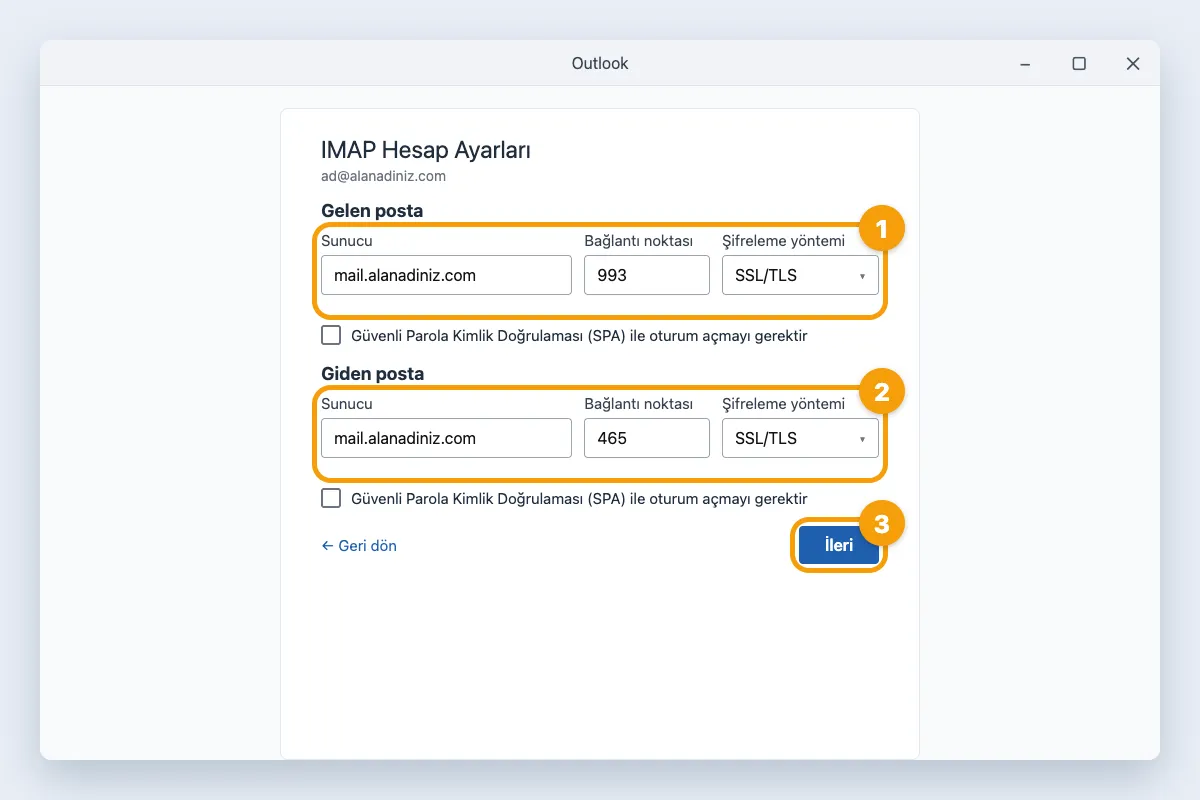Screen dimensions: 1200x800
Task: Click the Geri dön link
Action: click(x=359, y=546)
